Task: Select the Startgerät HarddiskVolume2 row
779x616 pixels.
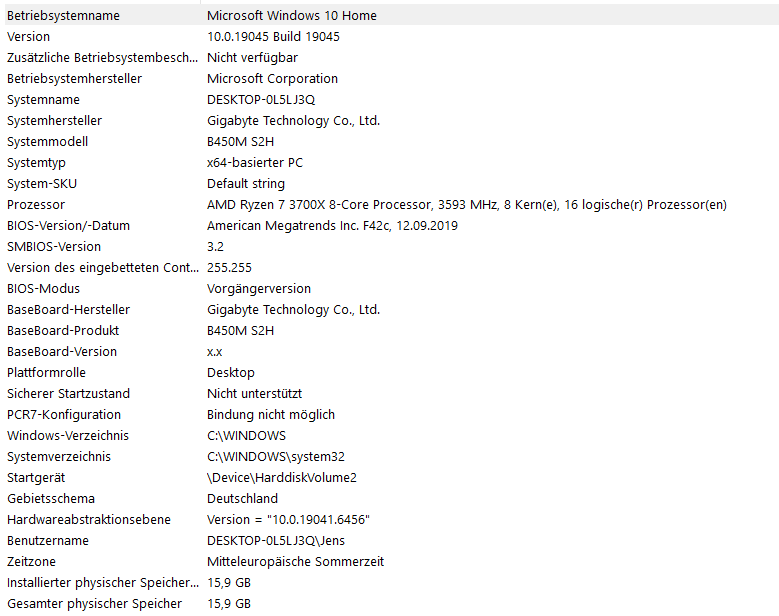Action: (x=391, y=477)
